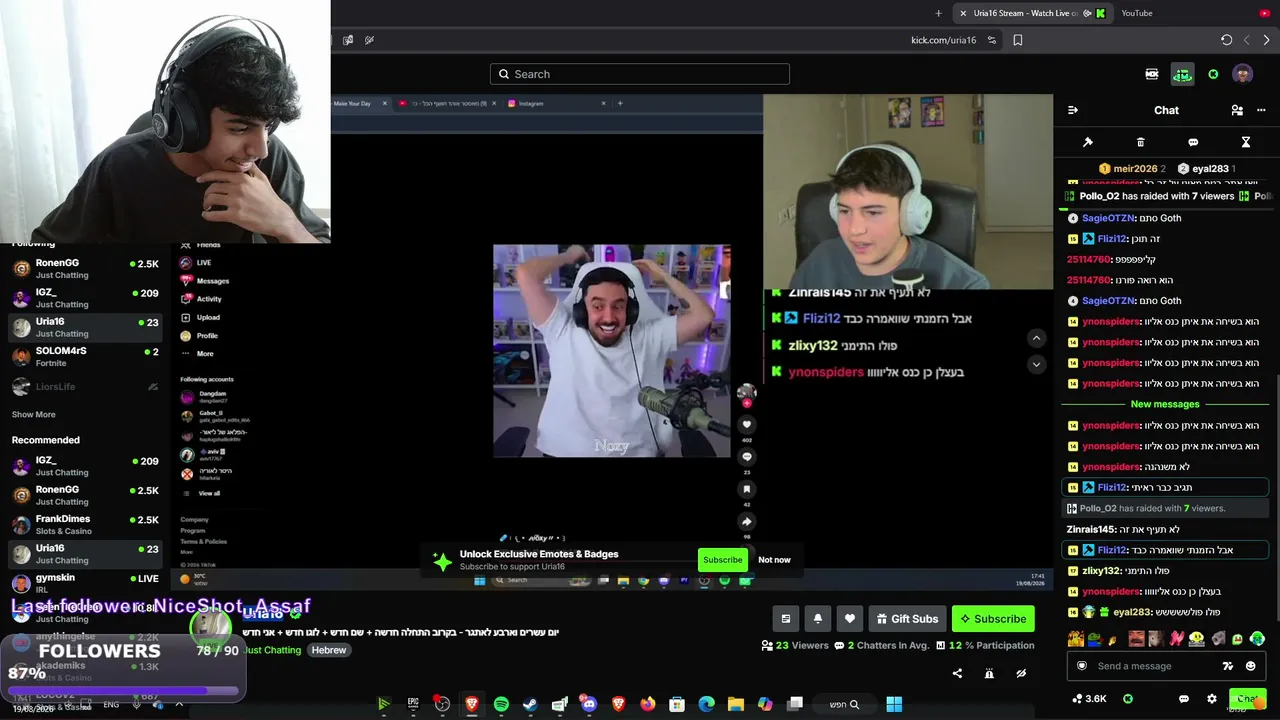The width and height of the screenshot is (1280, 720).
Task: Open Windows Start menu on taskbar
Action: [894, 704]
